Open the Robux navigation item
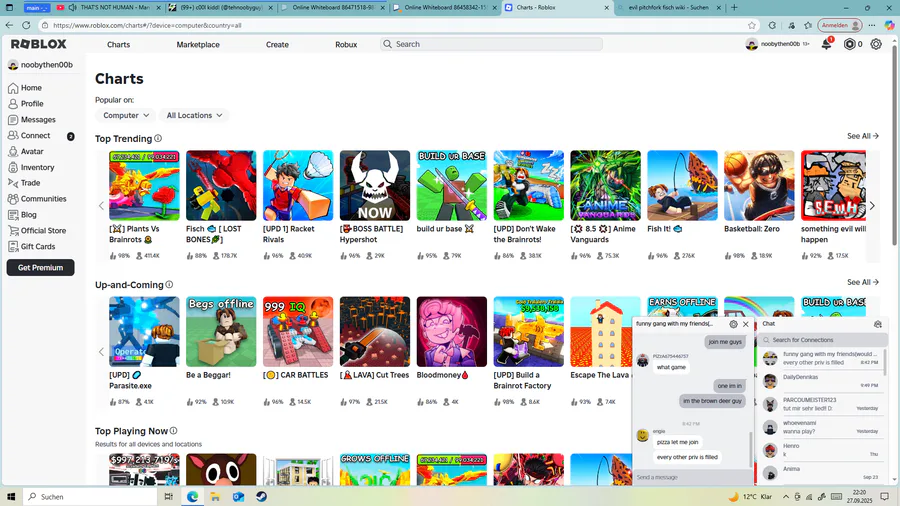 [346, 45]
